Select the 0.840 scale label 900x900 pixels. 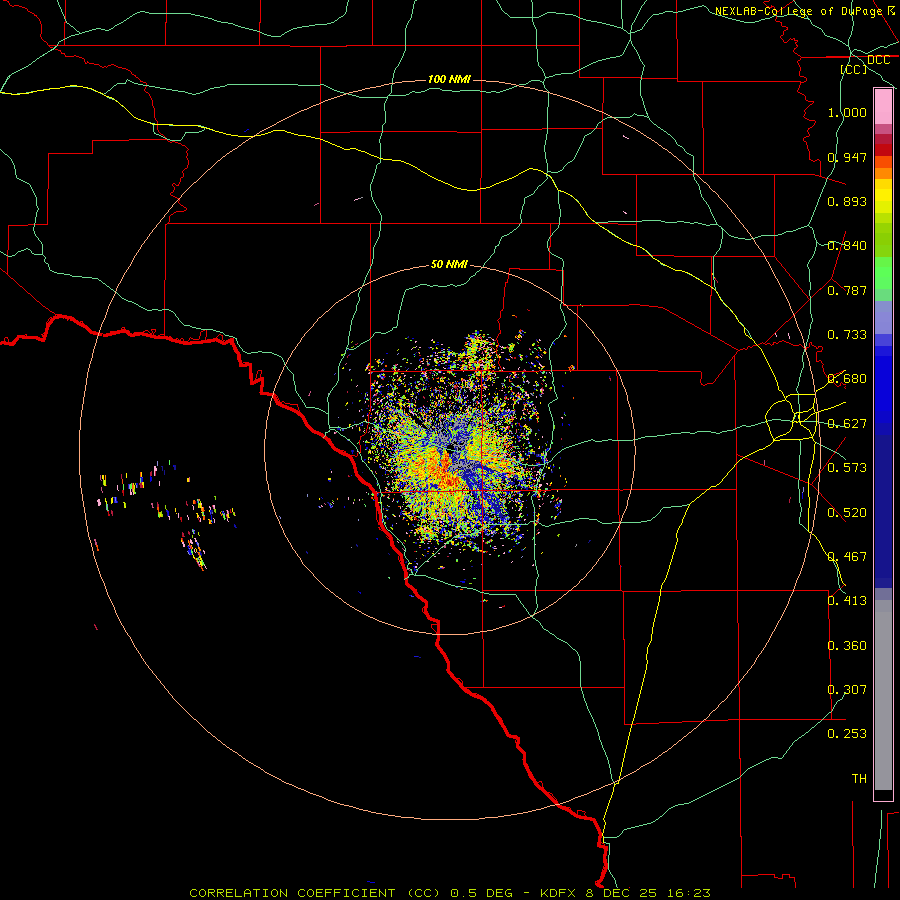pyautogui.click(x=847, y=246)
